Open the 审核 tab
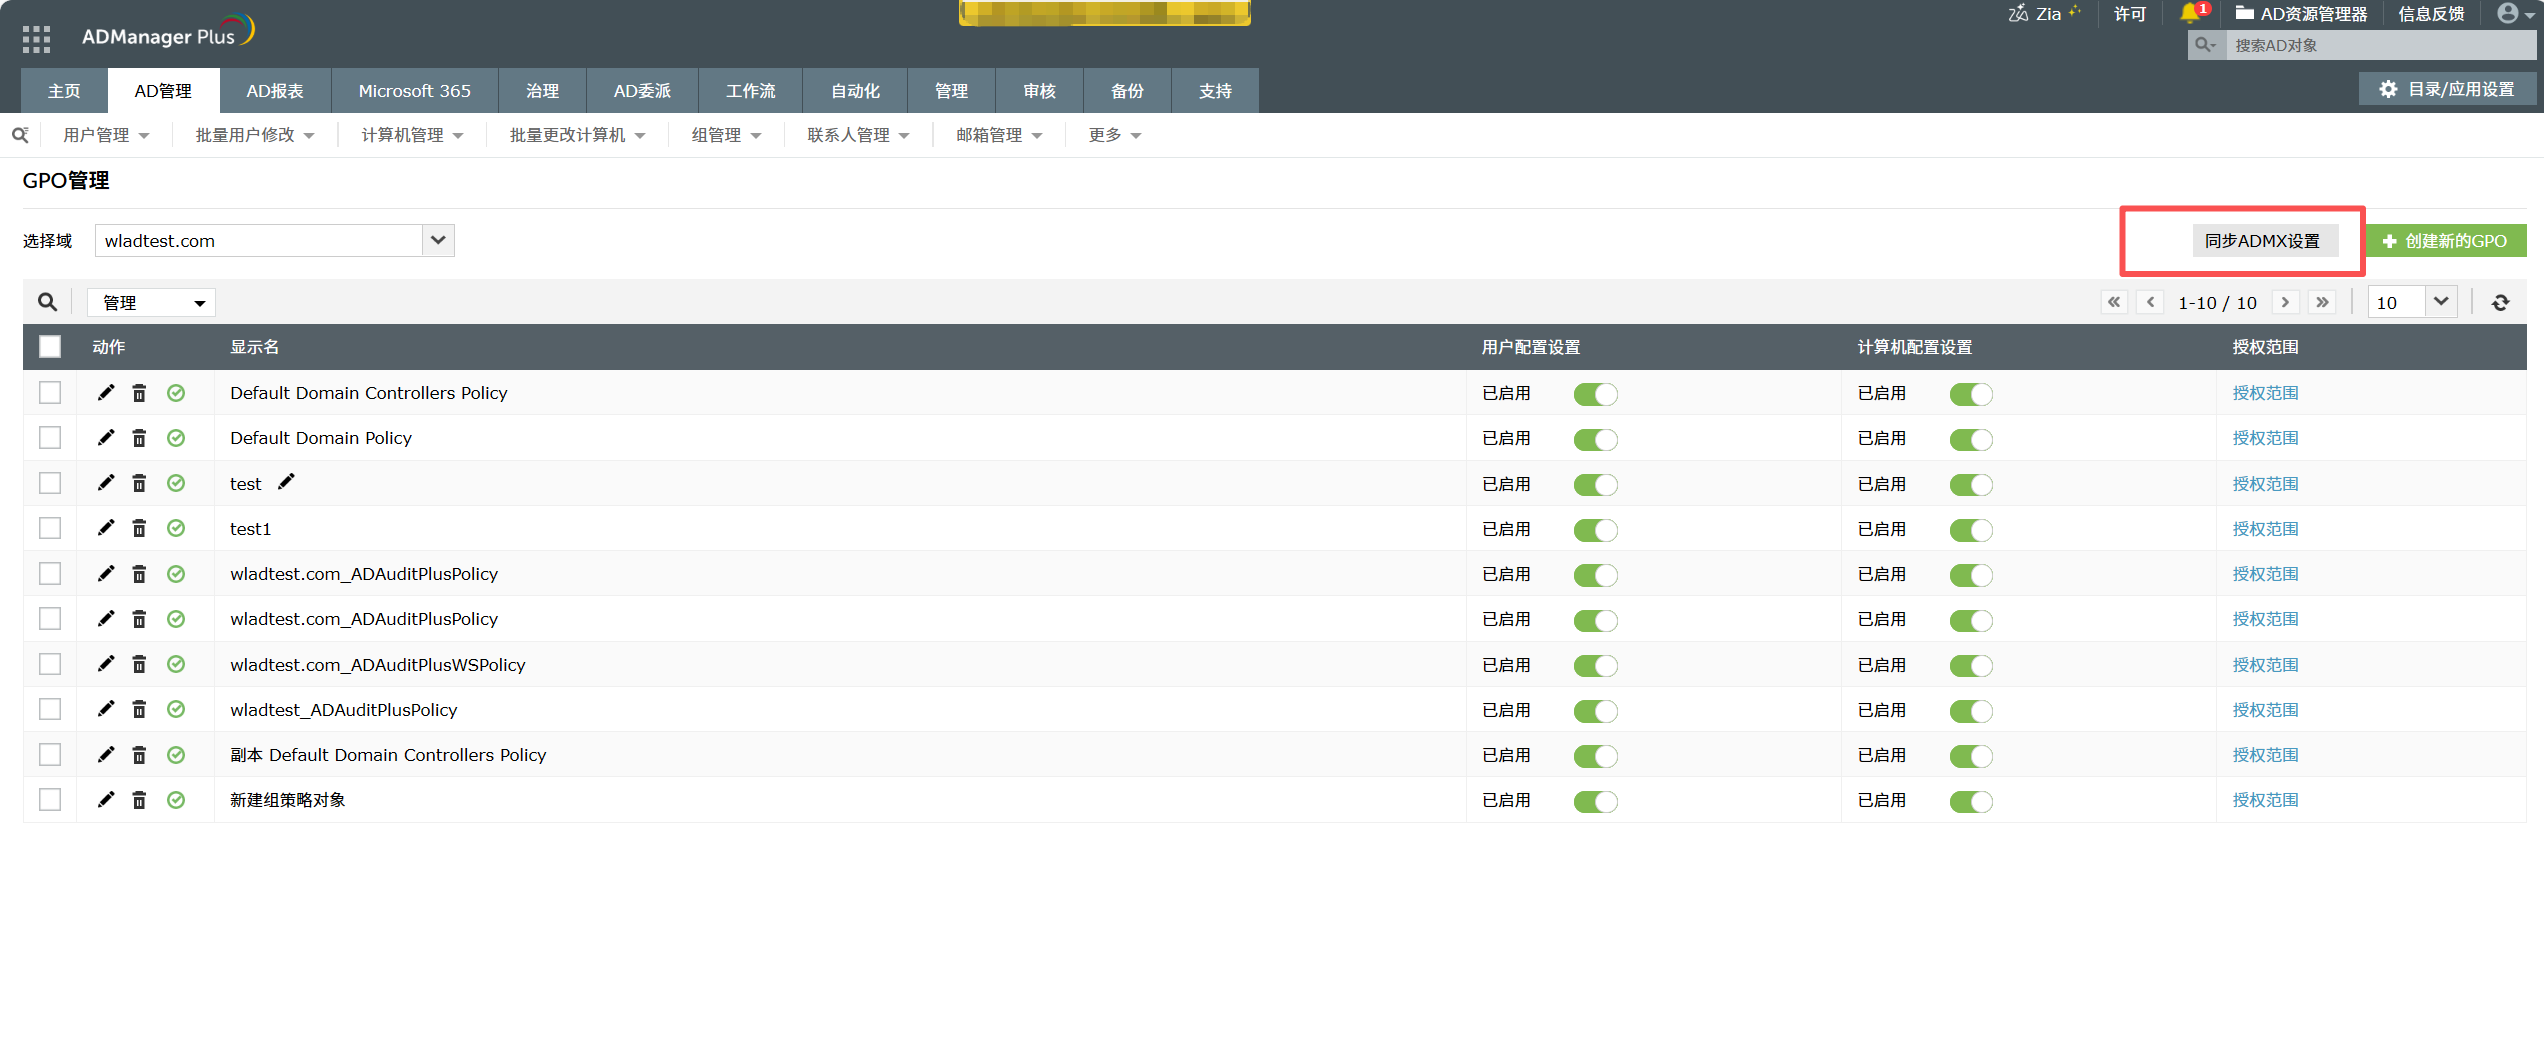The height and width of the screenshot is (1038, 2544). point(1039,91)
